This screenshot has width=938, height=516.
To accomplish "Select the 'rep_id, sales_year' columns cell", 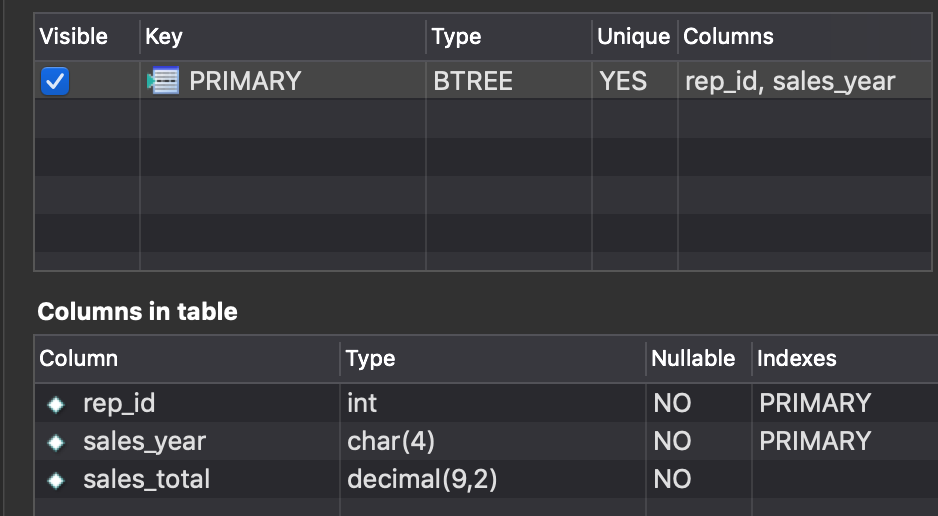I will tap(790, 81).
